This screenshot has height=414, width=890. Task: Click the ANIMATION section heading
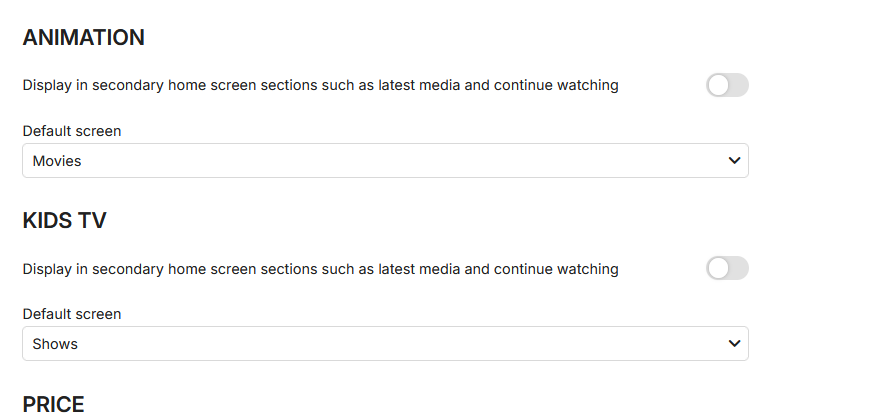84,38
